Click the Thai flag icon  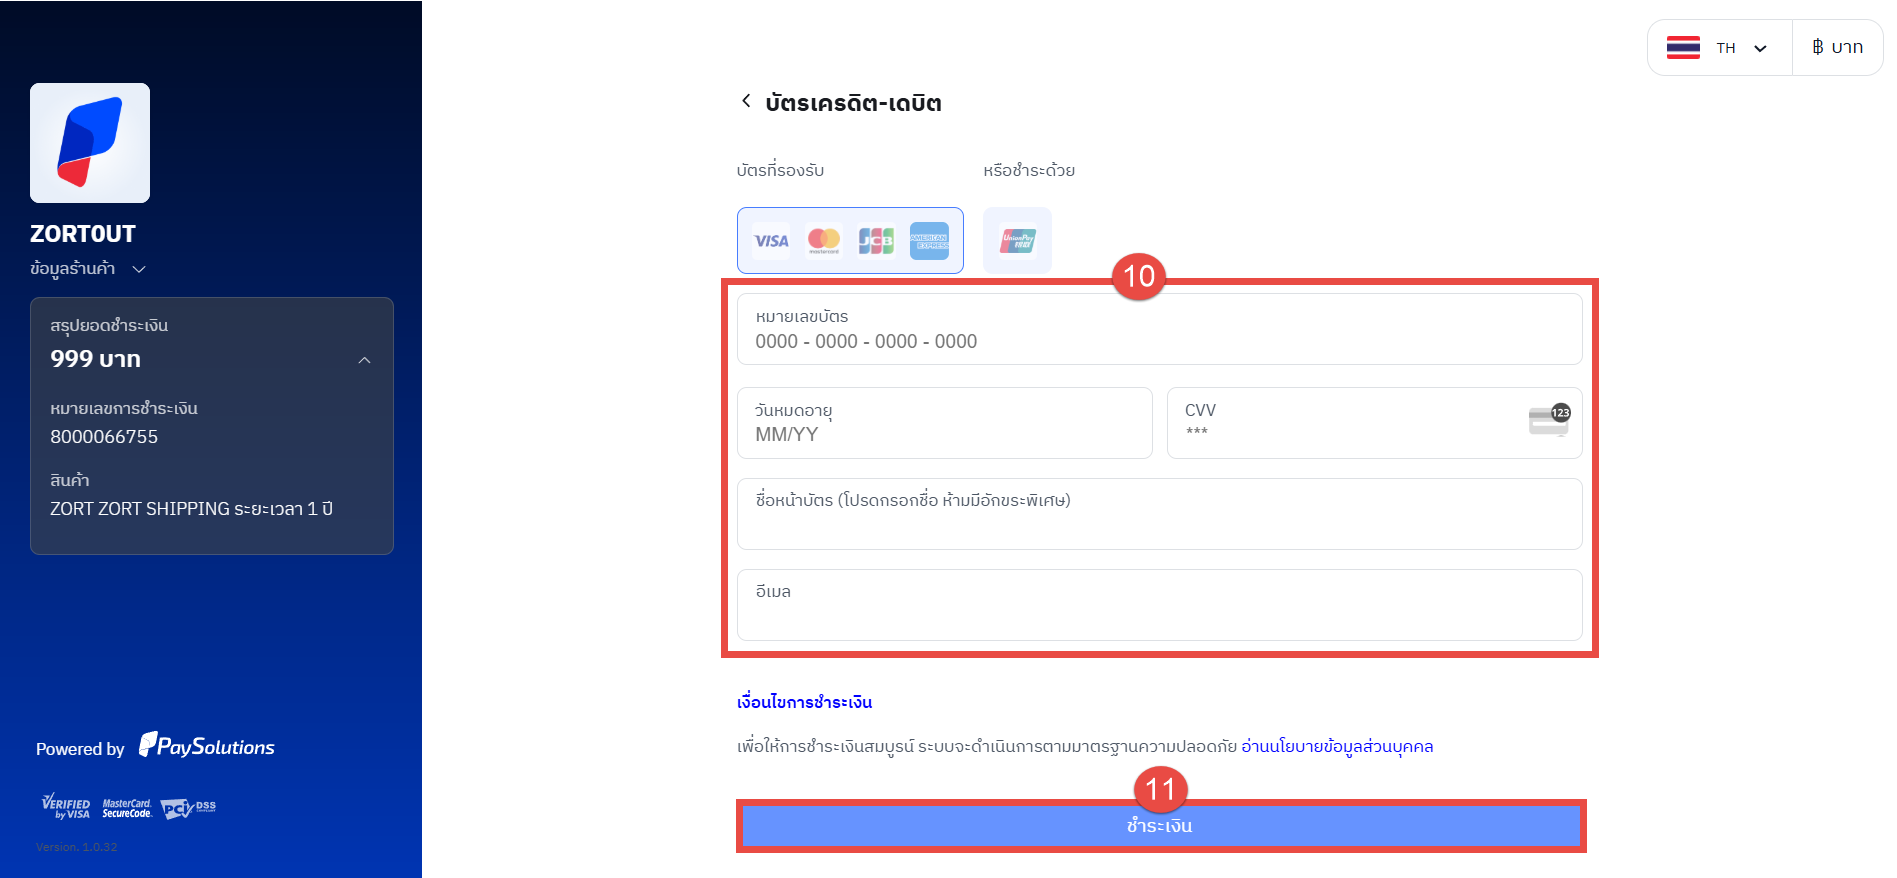tap(1683, 48)
